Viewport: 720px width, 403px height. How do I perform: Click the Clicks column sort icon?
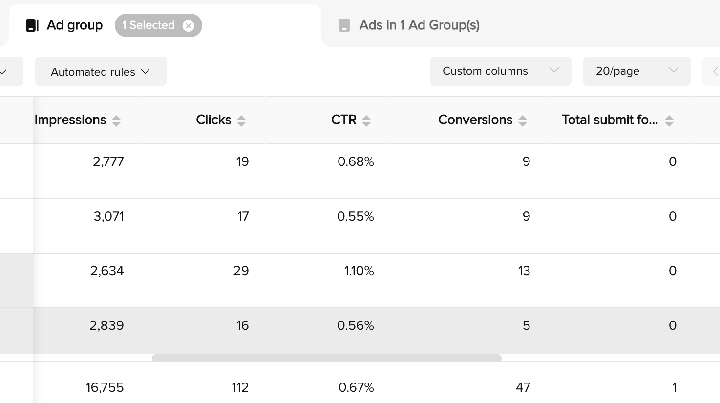click(x=241, y=121)
